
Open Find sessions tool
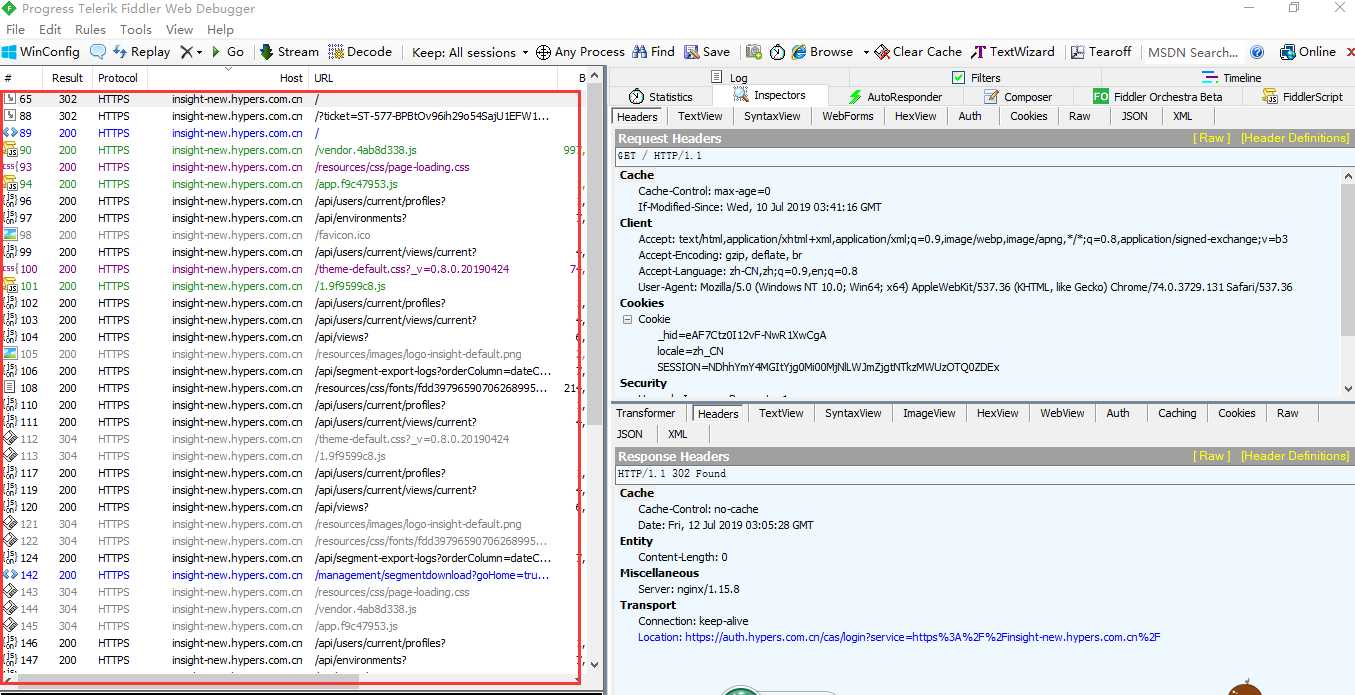653,52
